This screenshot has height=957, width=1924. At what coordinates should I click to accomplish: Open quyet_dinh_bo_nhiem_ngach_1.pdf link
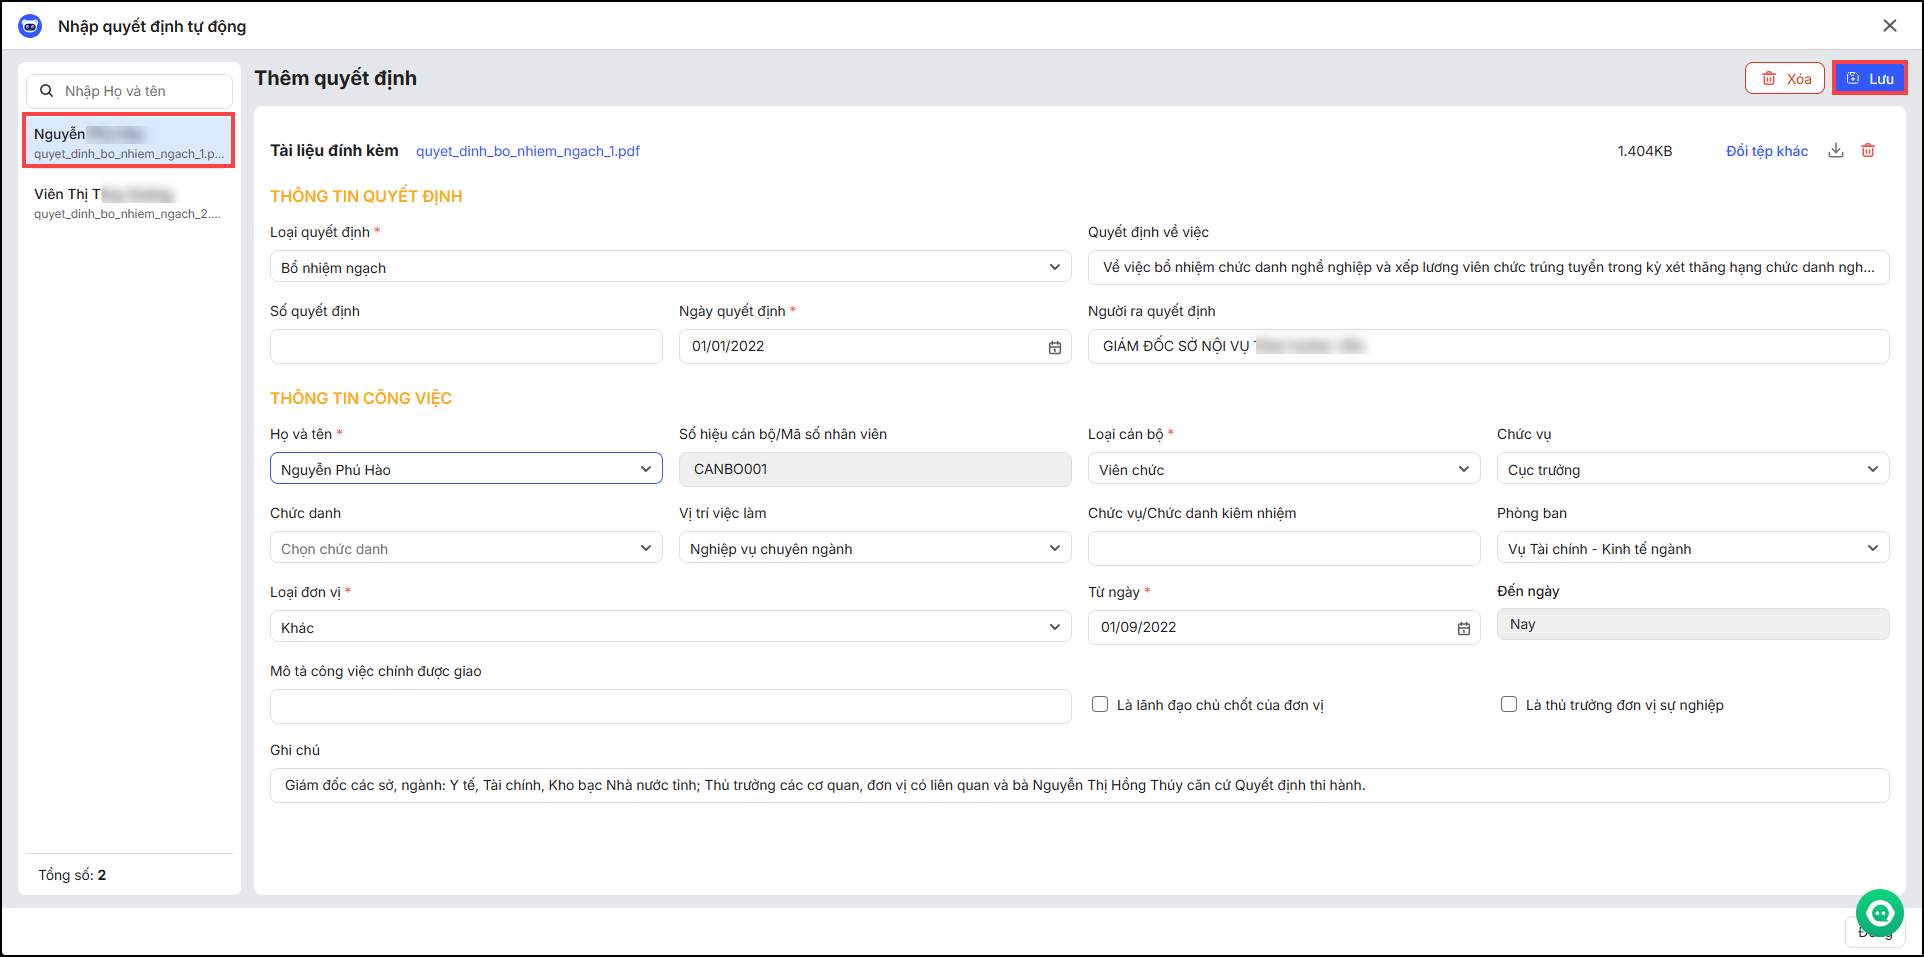click(527, 151)
